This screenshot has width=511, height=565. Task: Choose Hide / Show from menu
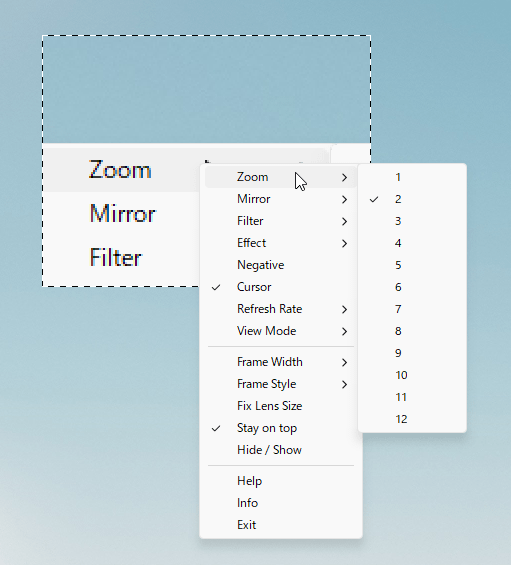click(281, 450)
